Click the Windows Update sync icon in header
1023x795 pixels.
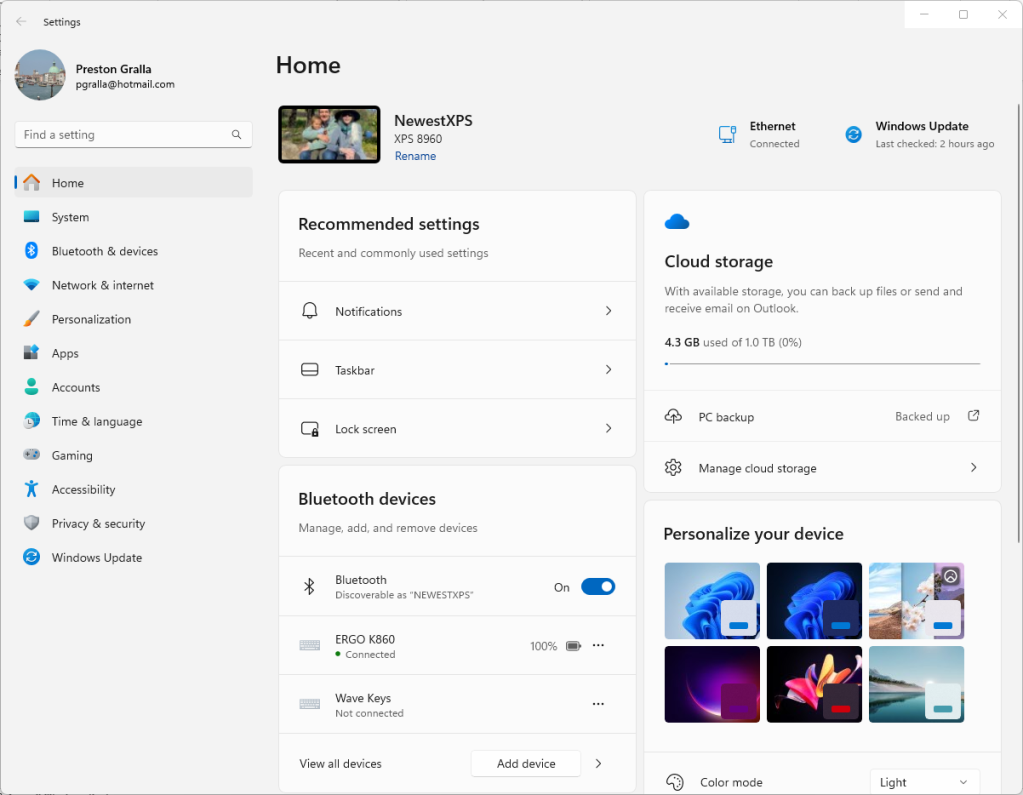[x=853, y=134]
